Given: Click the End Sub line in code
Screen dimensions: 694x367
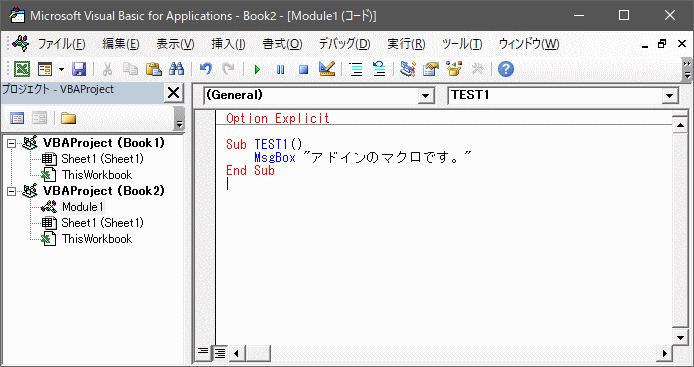Looking at the screenshot, I should [x=251, y=170].
